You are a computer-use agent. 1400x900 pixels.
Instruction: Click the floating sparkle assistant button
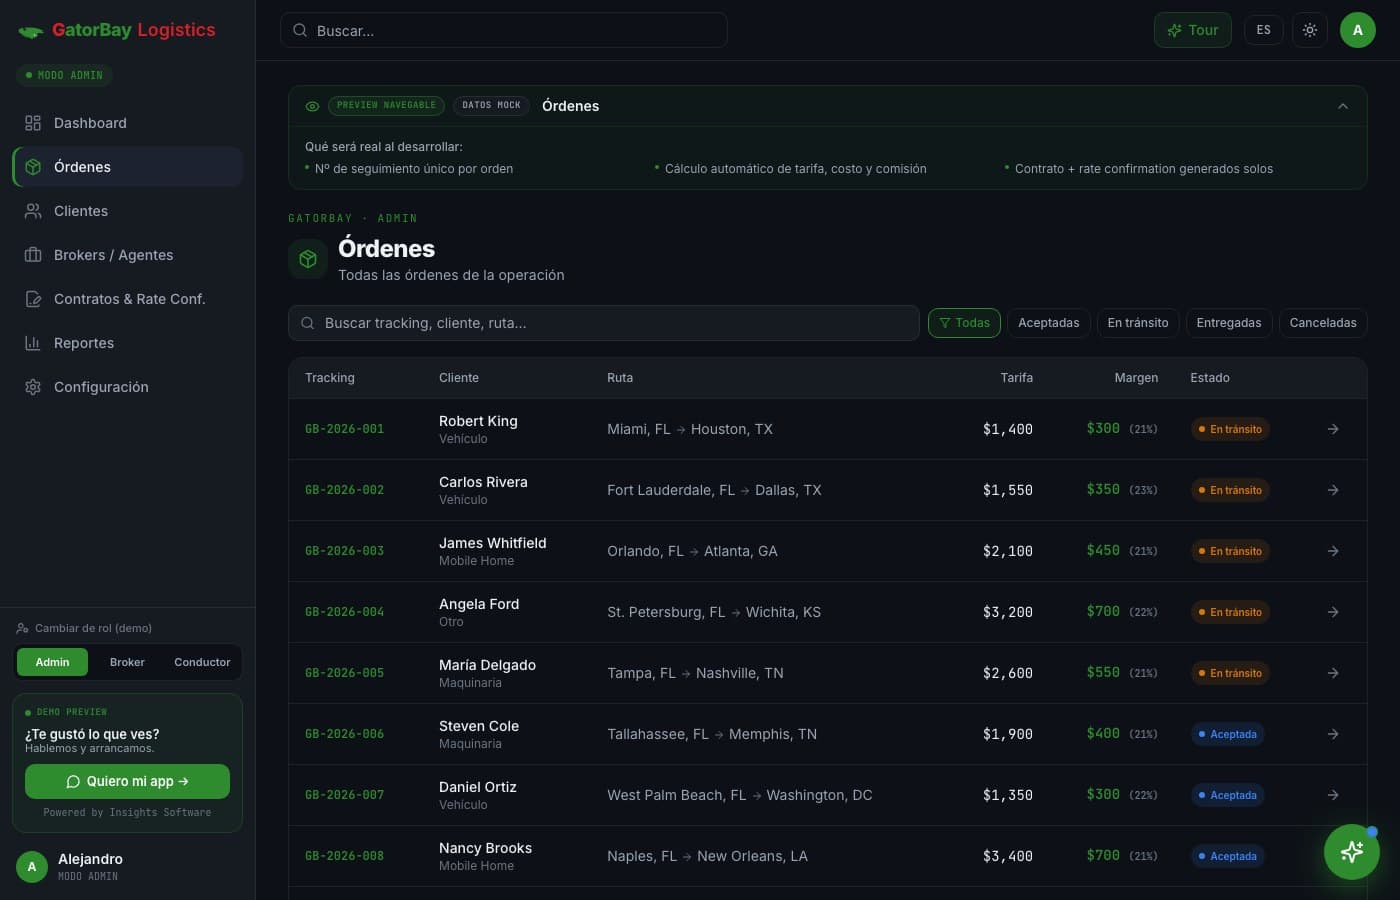(x=1352, y=852)
